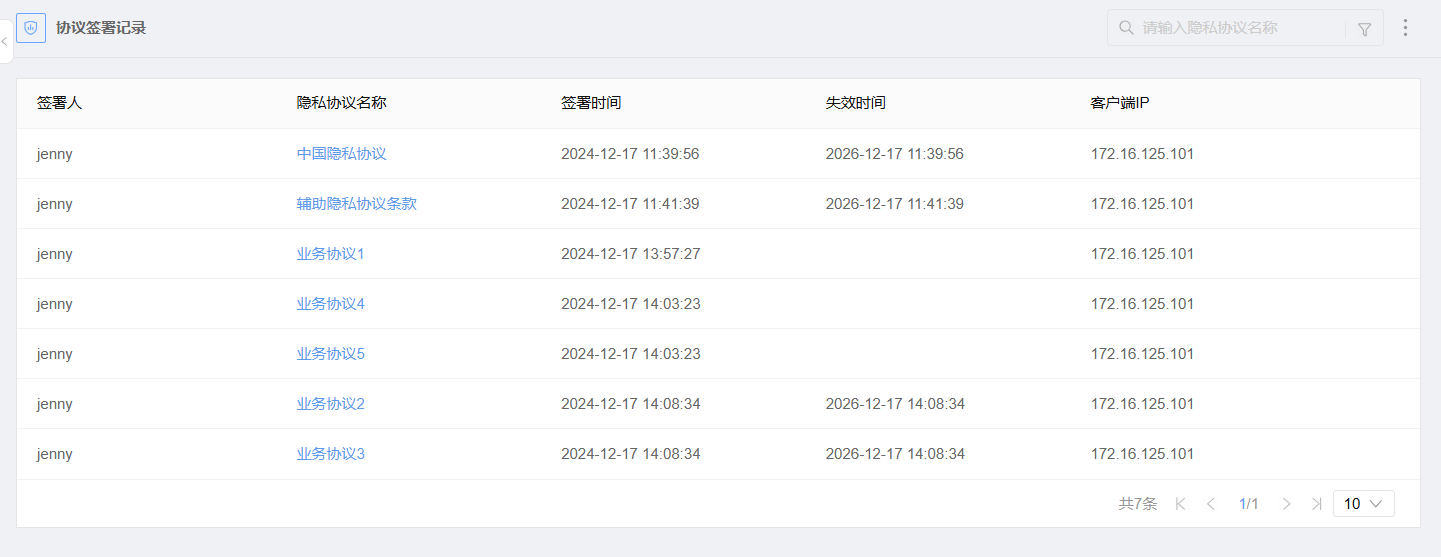Open the 业务协议2 link
This screenshot has height=557, width=1441.
(330, 404)
